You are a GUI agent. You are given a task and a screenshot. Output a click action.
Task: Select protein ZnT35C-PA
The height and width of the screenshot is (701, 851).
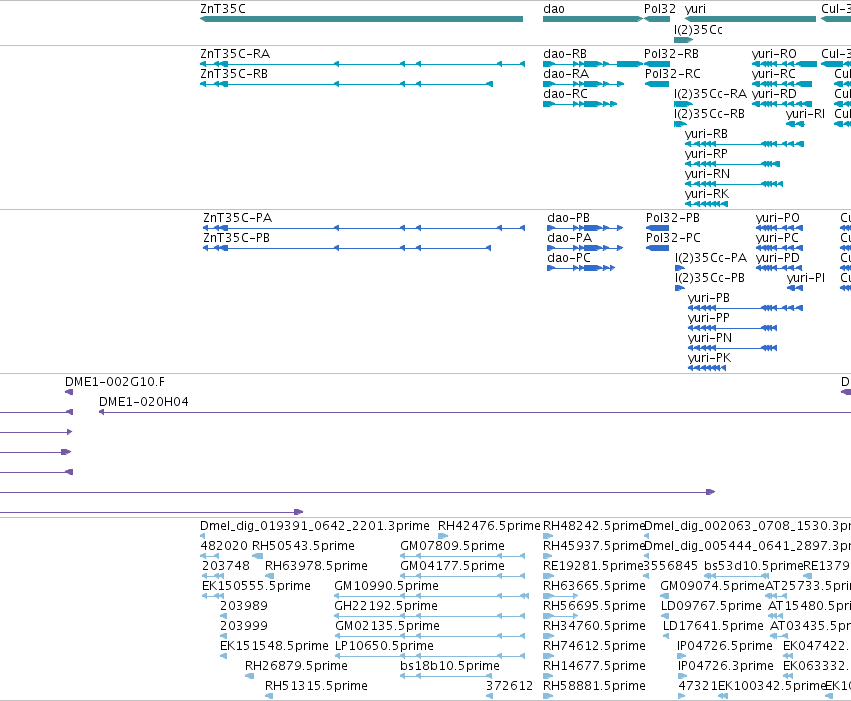tap(364, 228)
